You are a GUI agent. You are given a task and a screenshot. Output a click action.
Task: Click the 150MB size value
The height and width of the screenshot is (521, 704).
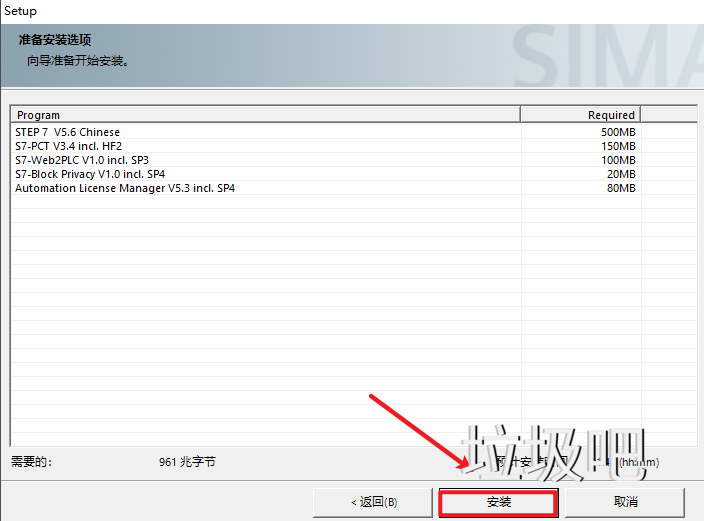pos(618,146)
